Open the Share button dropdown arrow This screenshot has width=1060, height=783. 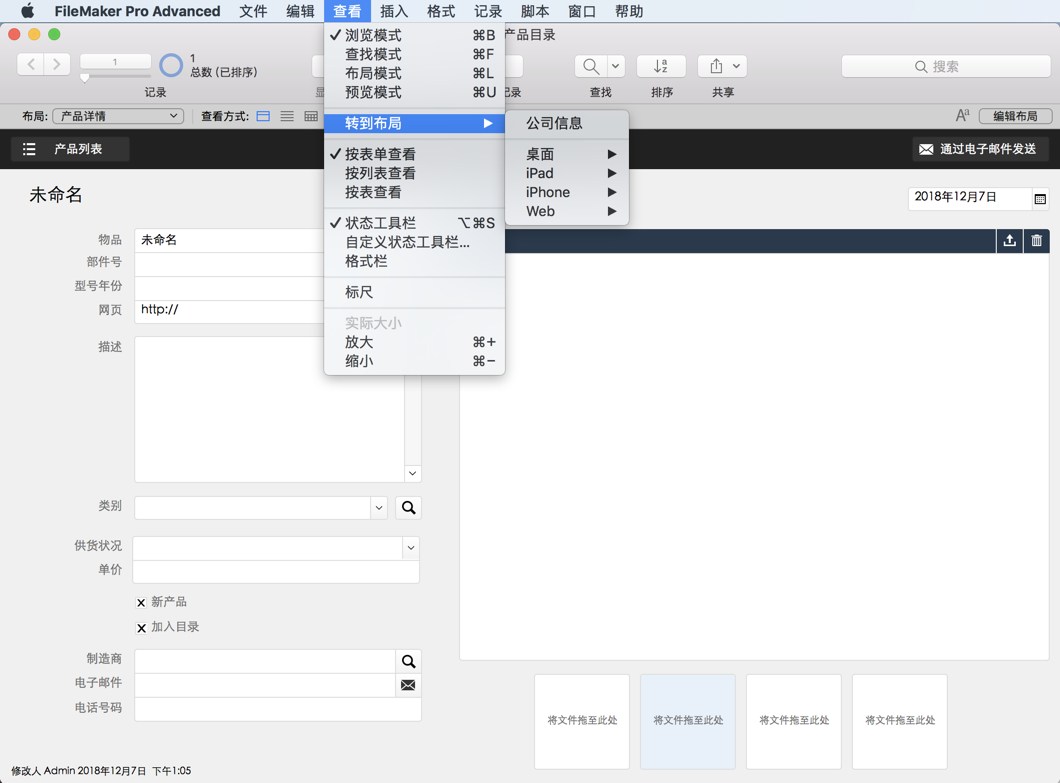coord(736,66)
